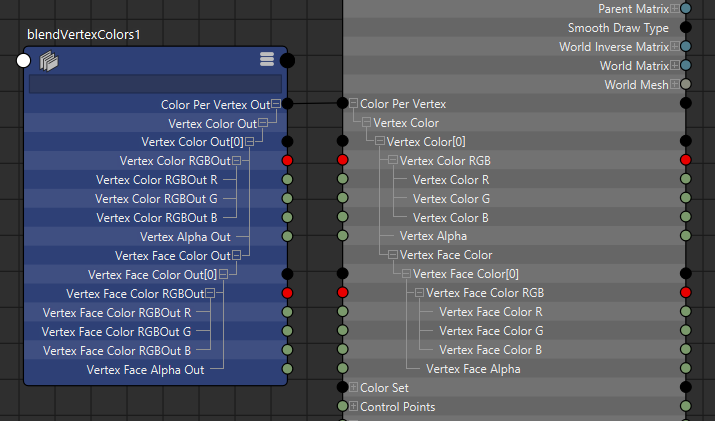The width and height of the screenshot is (715, 421).
Task: Click the Vertex Color RGBOut R output port
Action: pyautogui.click(x=287, y=180)
